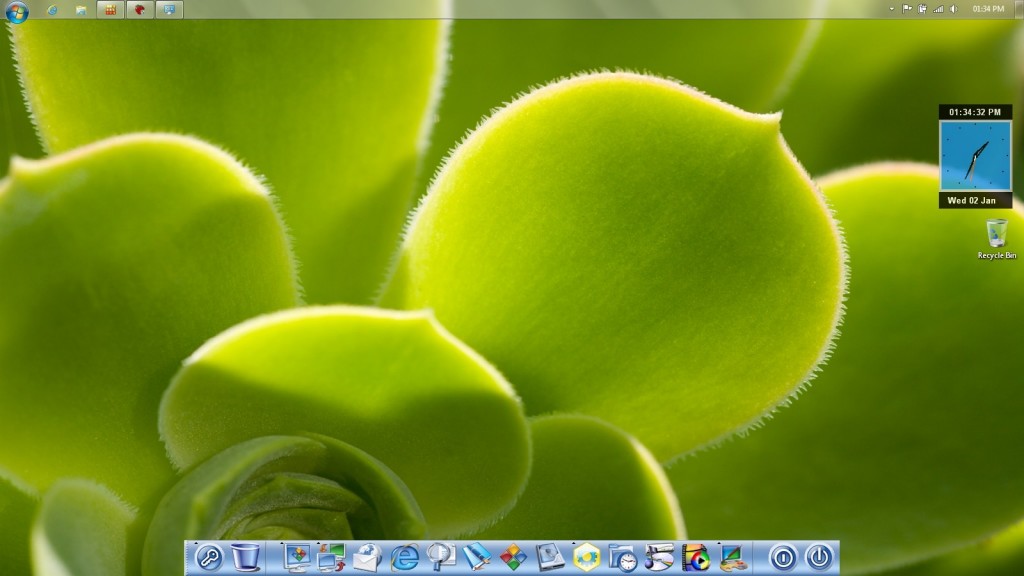
Task: Open the mail envelope icon in dock
Action: click(366, 557)
